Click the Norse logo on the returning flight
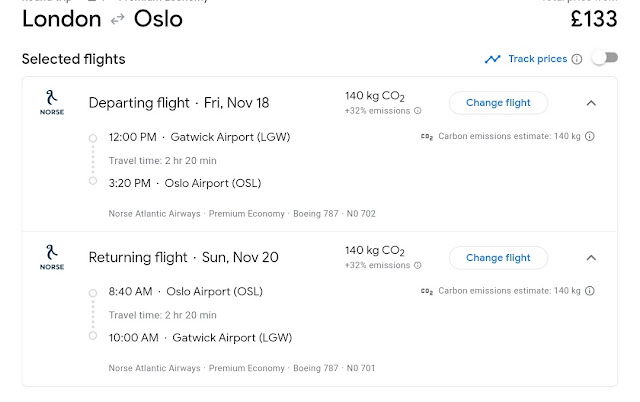Viewport: 640px width, 402px height. pos(52,258)
